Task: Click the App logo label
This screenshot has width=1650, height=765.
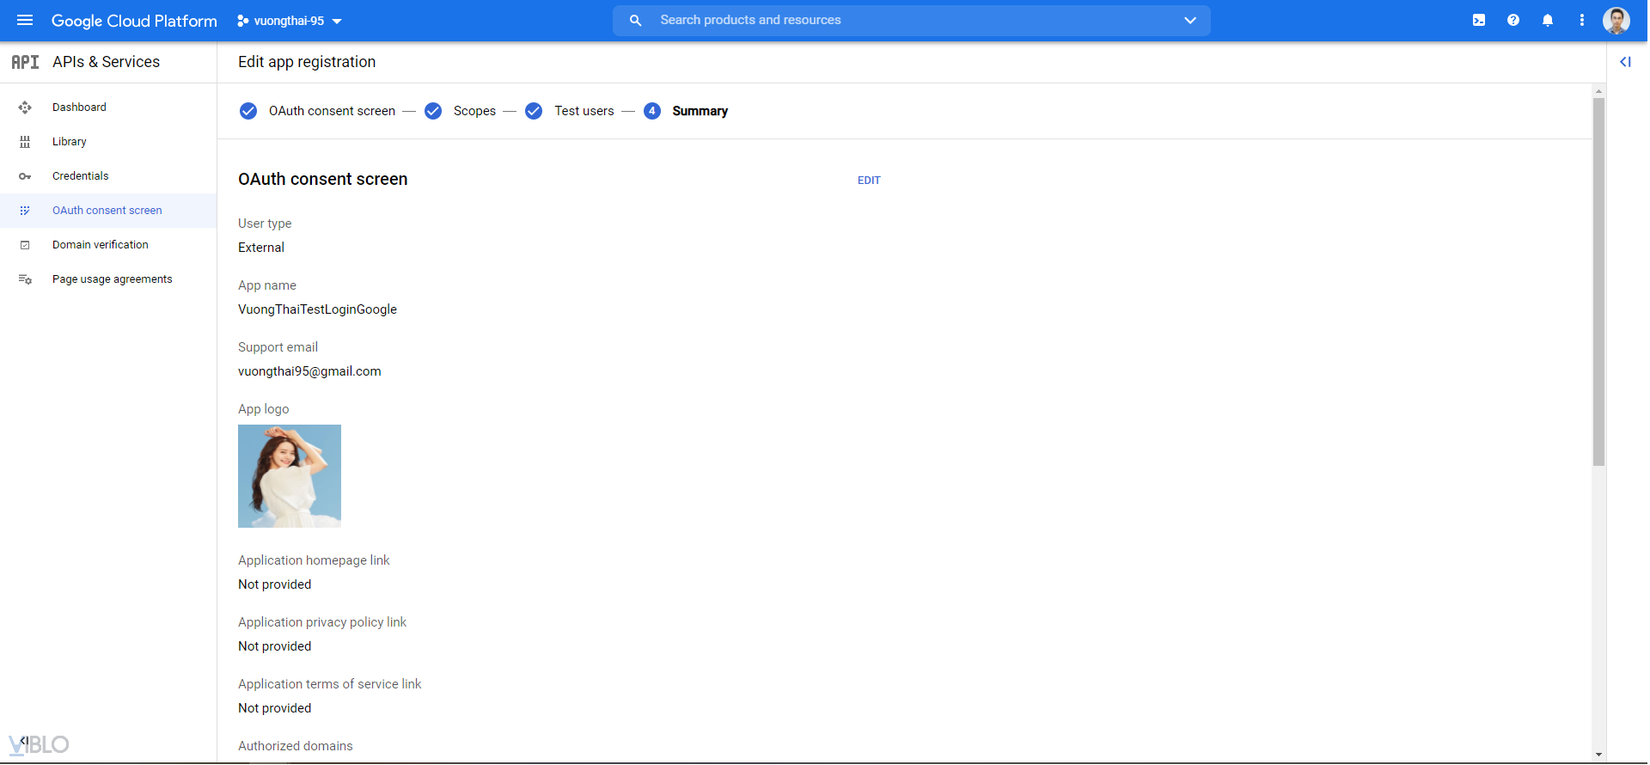Action: click(263, 410)
